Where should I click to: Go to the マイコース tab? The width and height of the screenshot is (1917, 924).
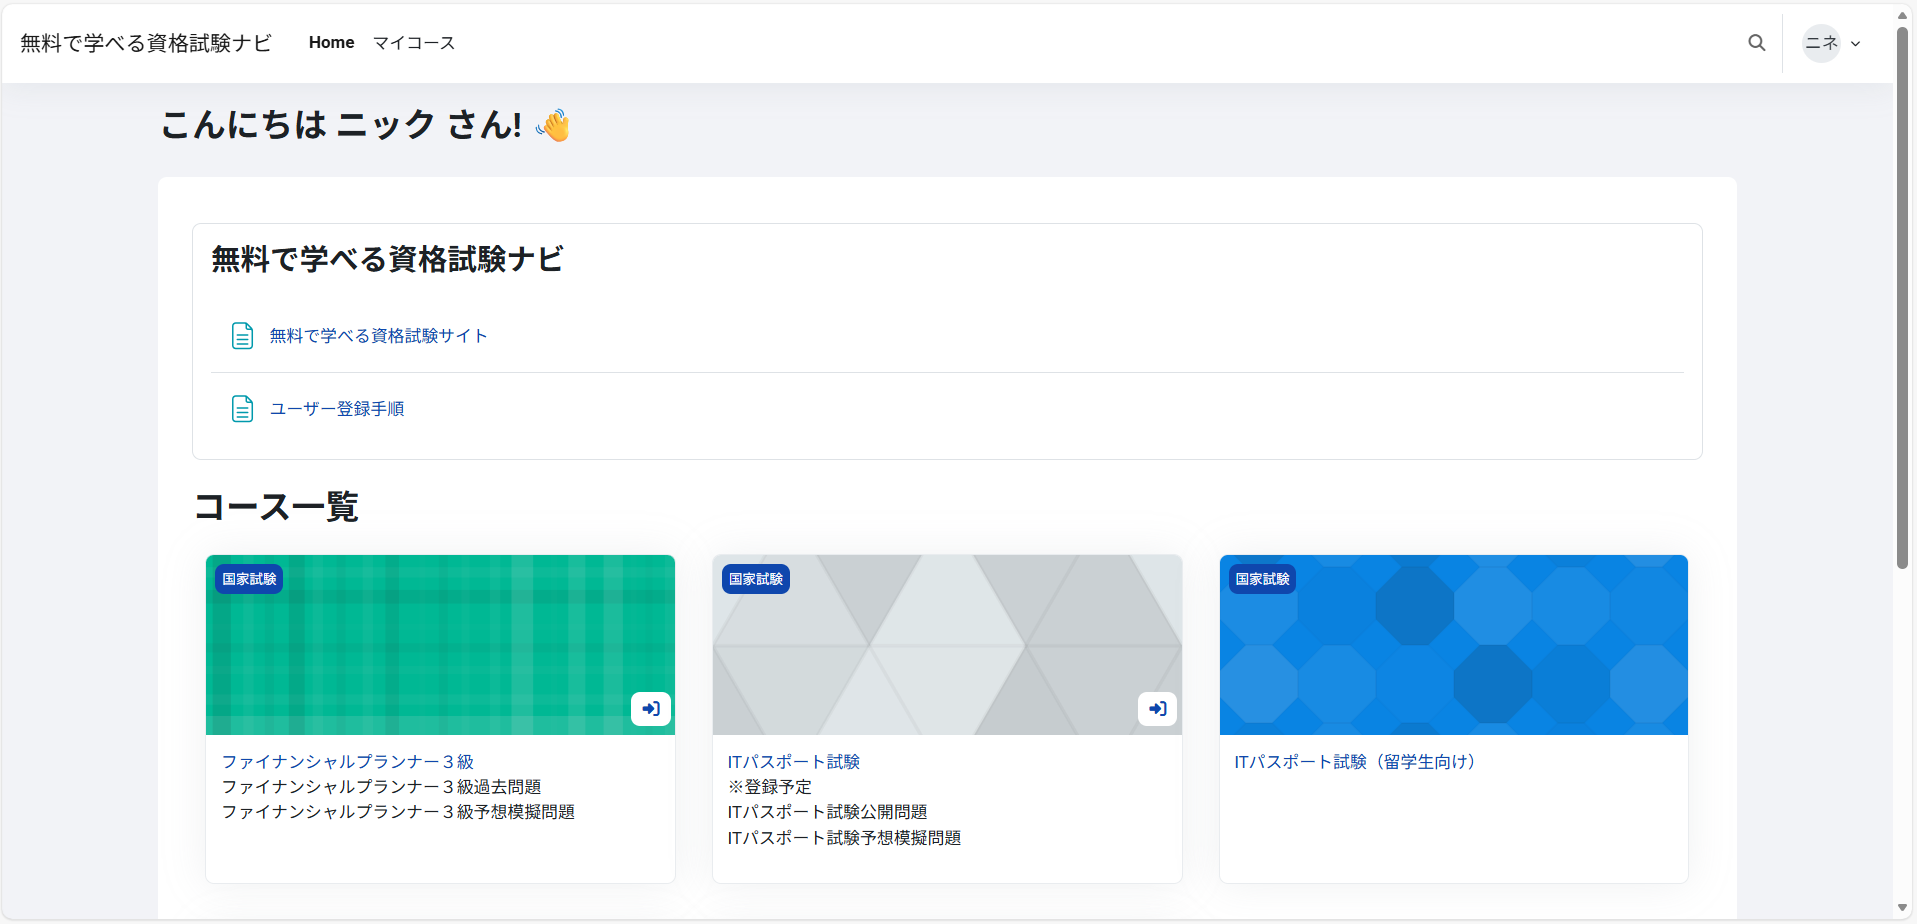tap(414, 43)
